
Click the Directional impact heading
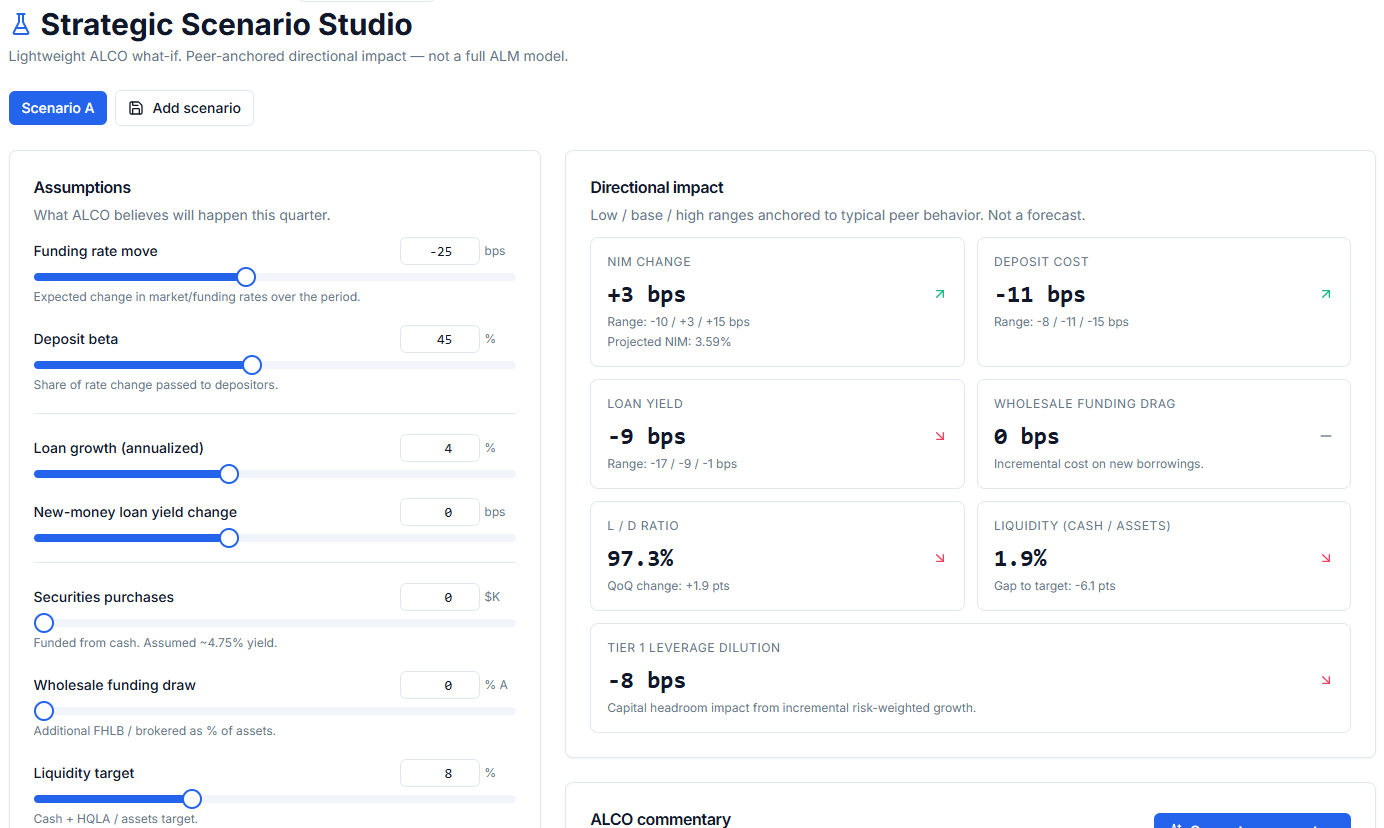tap(657, 187)
